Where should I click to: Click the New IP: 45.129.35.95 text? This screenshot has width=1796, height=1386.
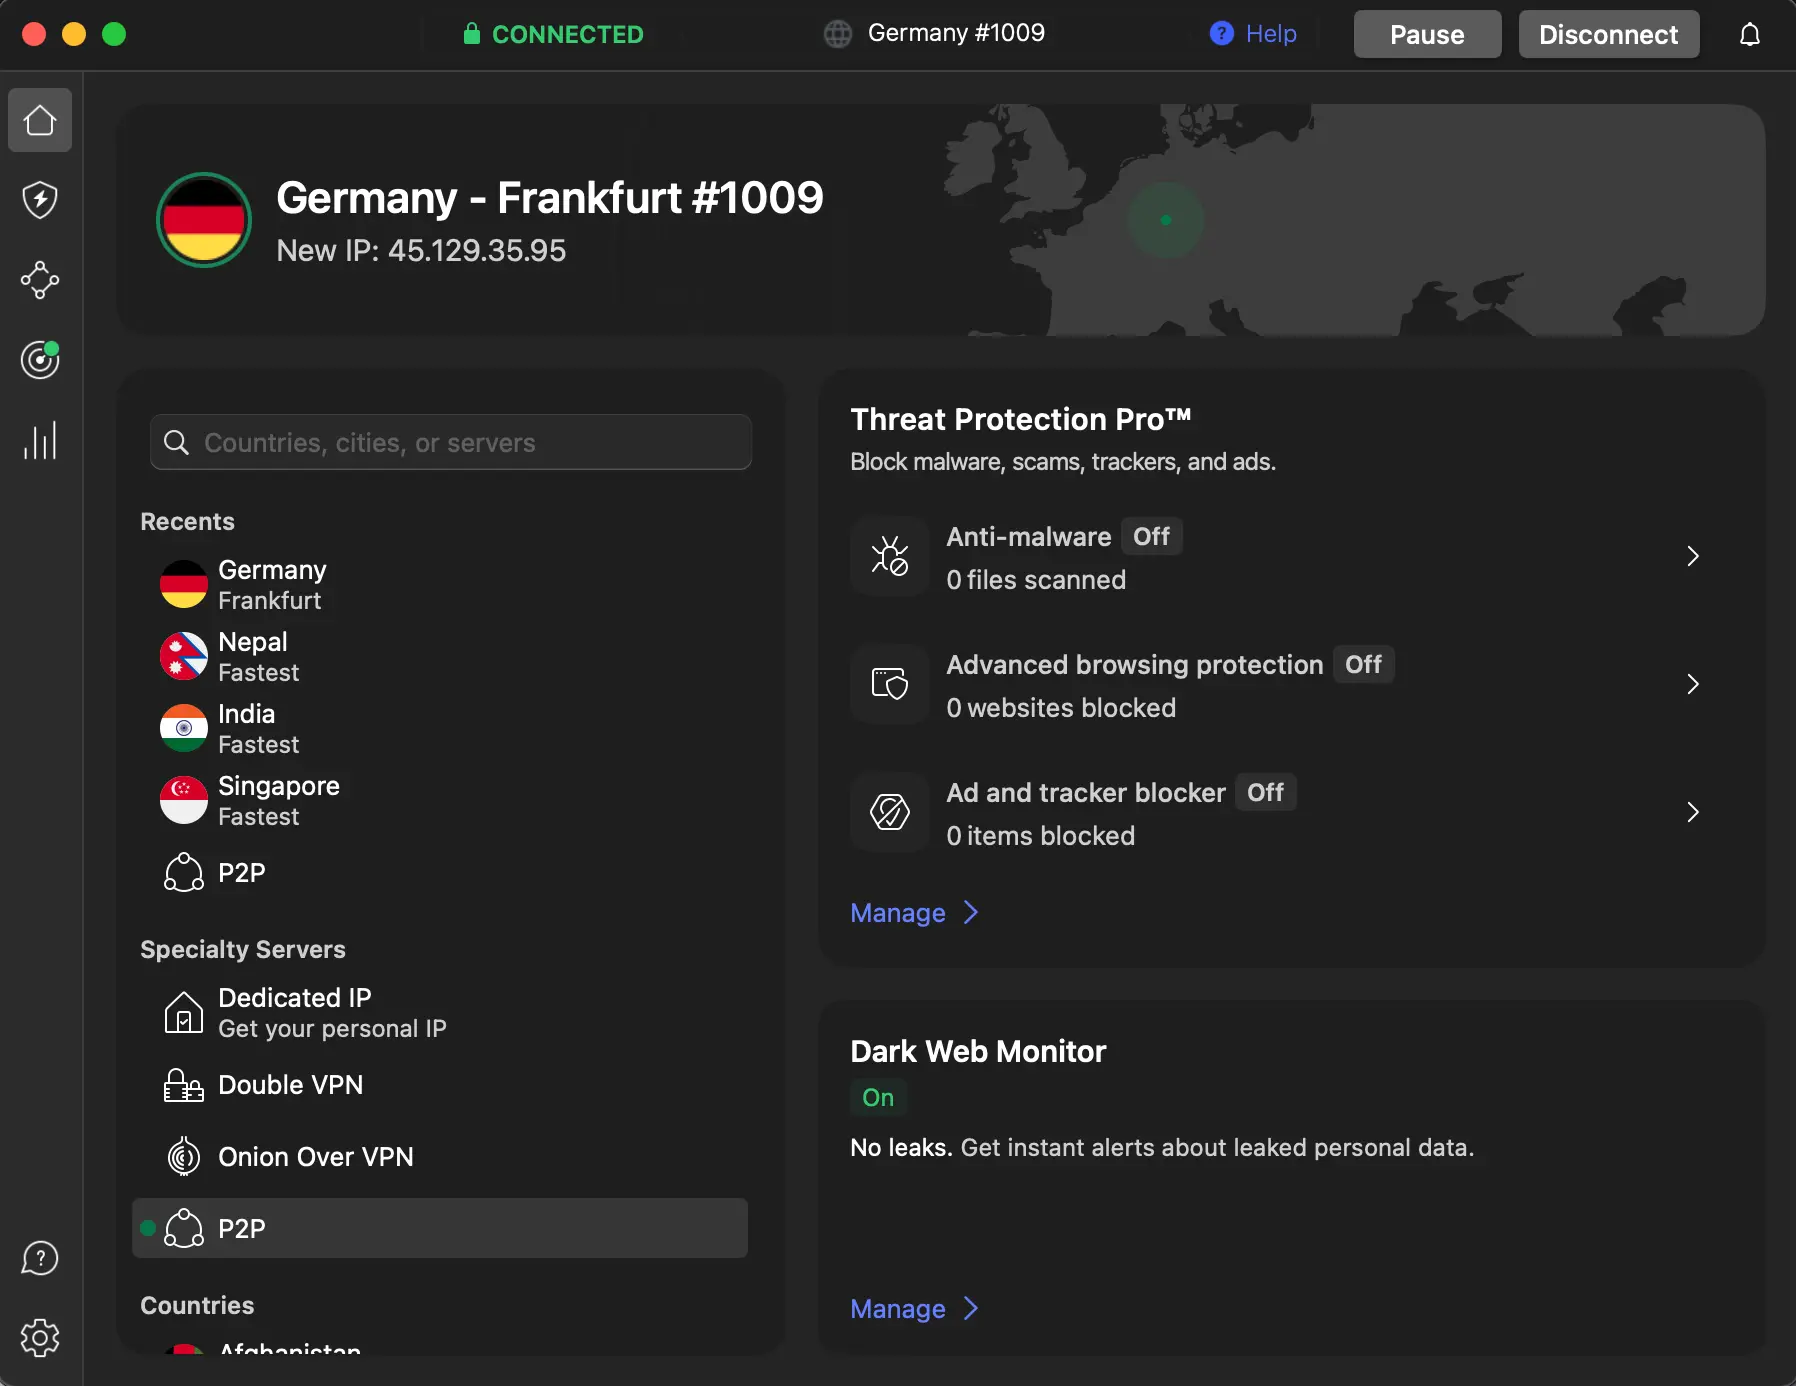pos(421,250)
